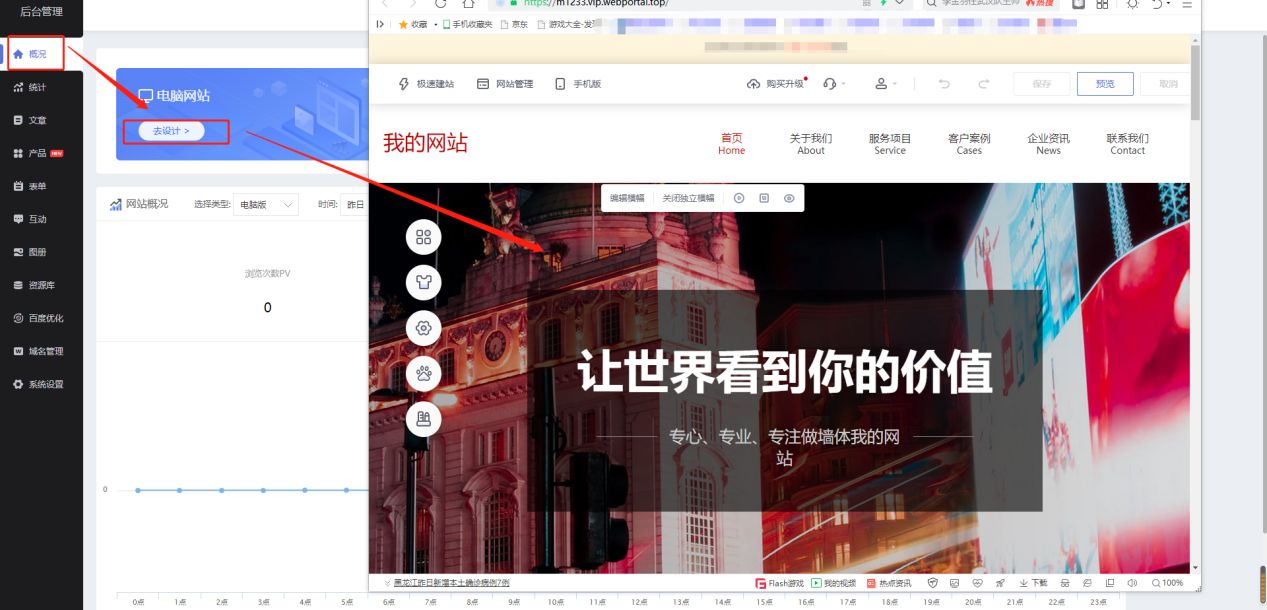Click the undo arrow in editor toolbar
Image resolution: width=1267 pixels, height=610 pixels.
point(944,84)
